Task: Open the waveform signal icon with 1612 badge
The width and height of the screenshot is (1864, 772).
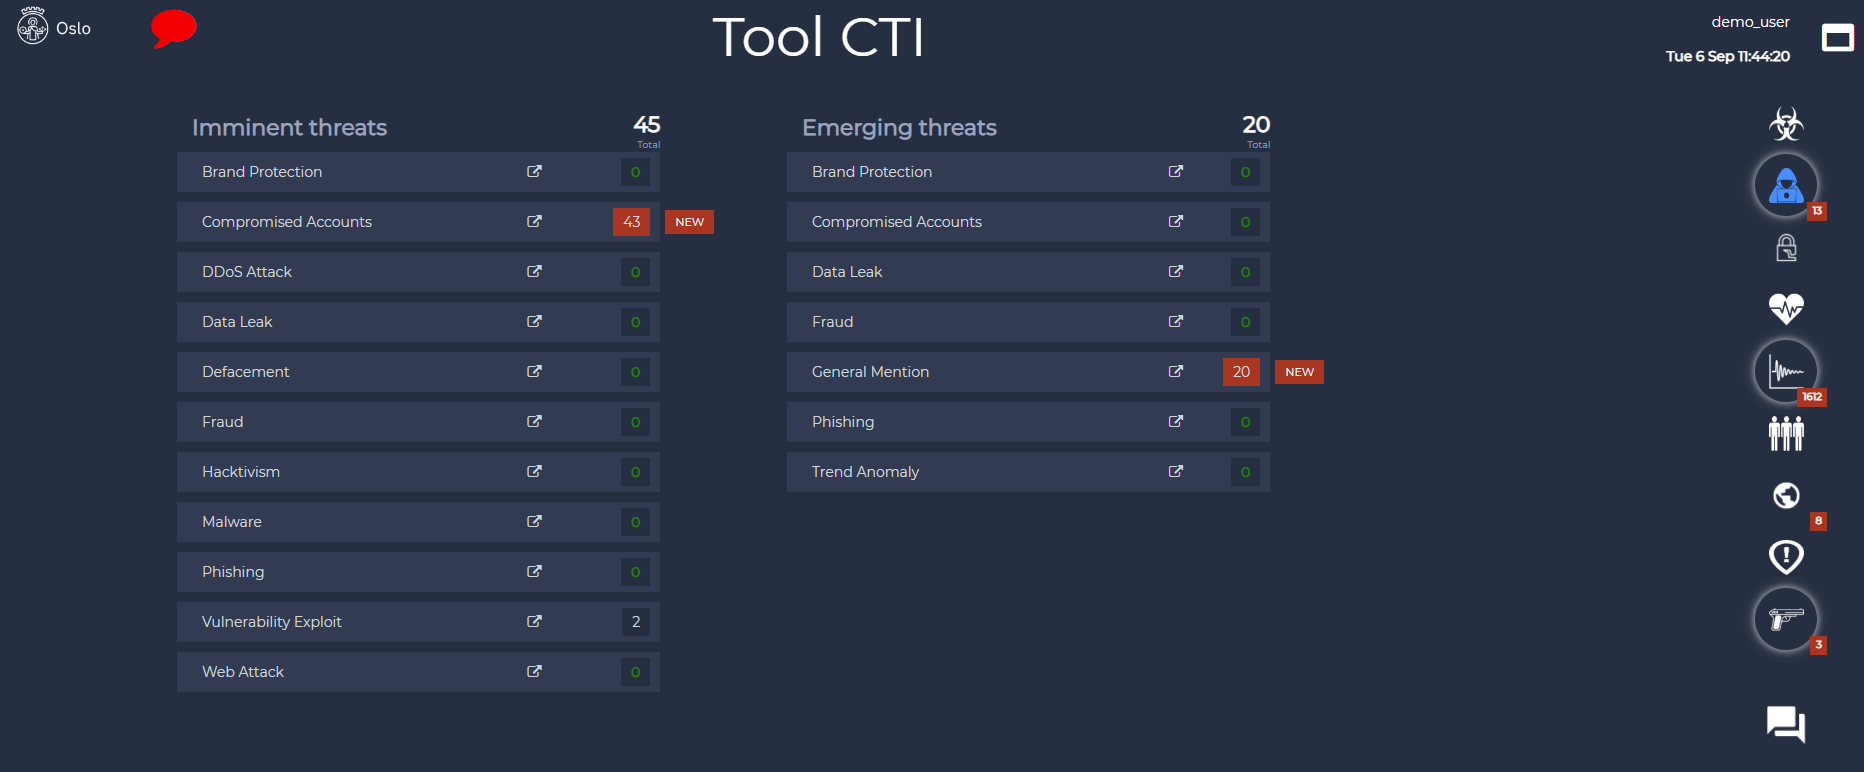Action: pyautogui.click(x=1786, y=371)
